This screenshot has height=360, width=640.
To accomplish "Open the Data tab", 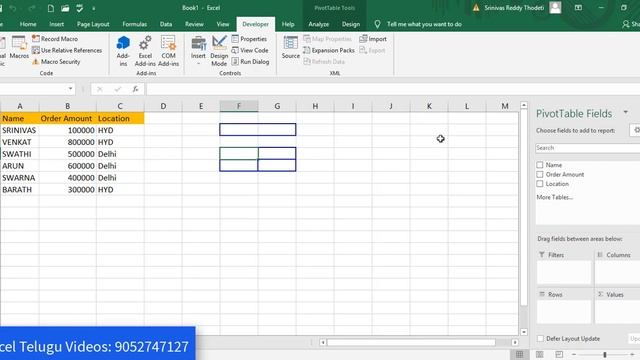I will click(x=166, y=24).
